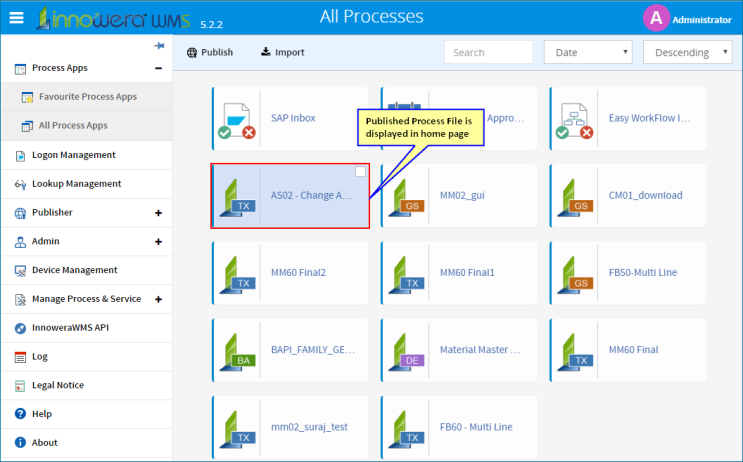Click the Publish button

pos(210,52)
